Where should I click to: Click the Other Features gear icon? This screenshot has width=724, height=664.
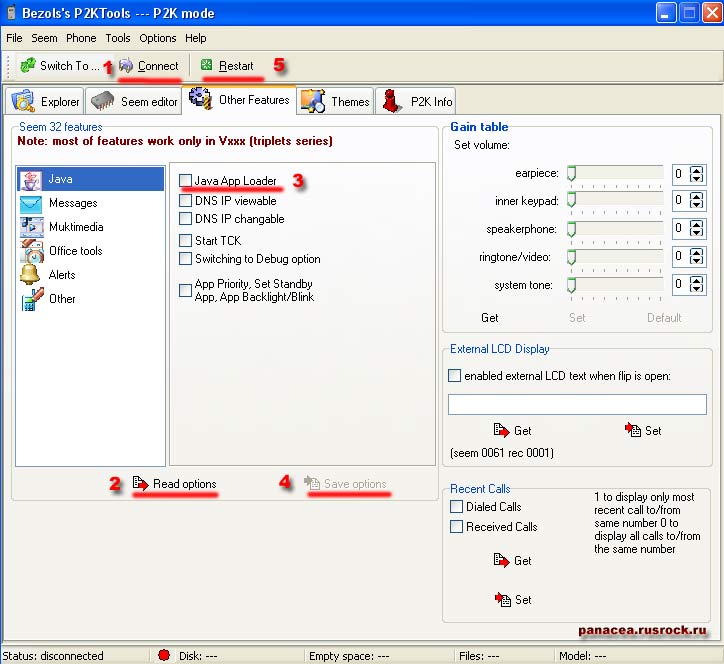pyautogui.click(x=201, y=98)
